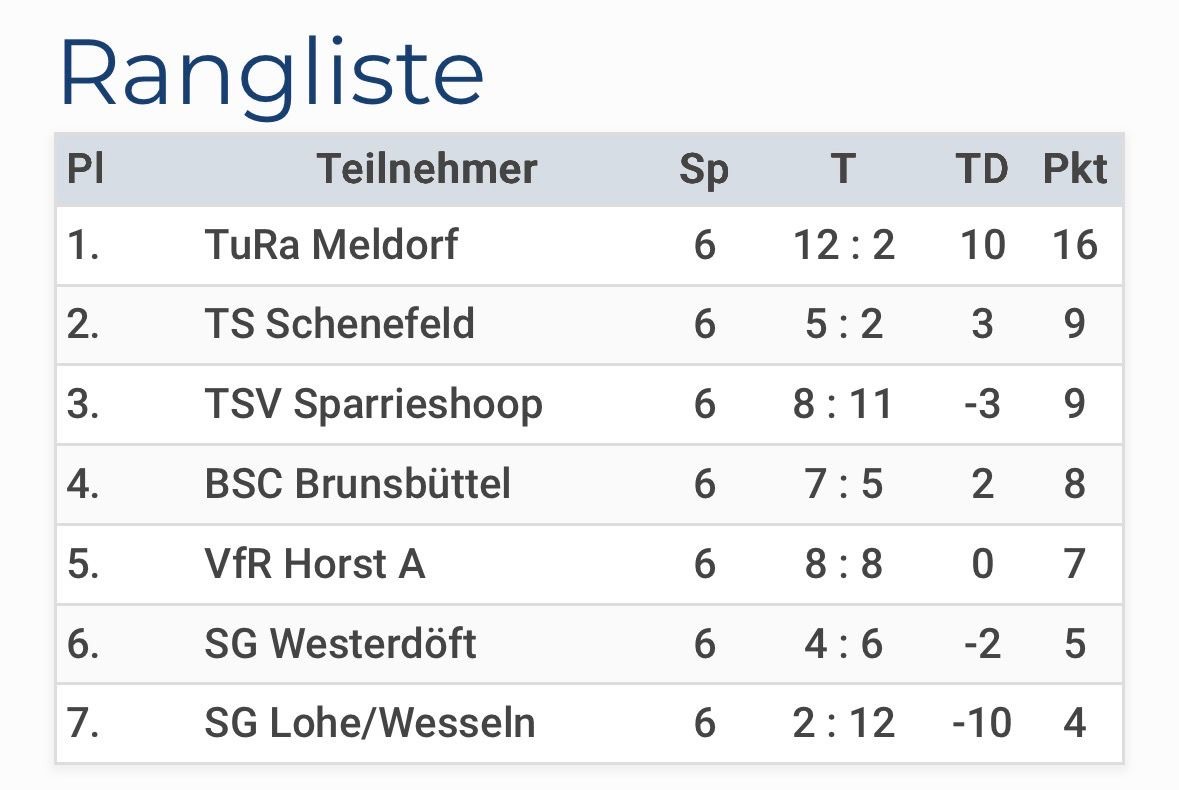Open TS Schenefeld team entry
Image resolution: width=1179 pixels, height=790 pixels.
point(339,325)
